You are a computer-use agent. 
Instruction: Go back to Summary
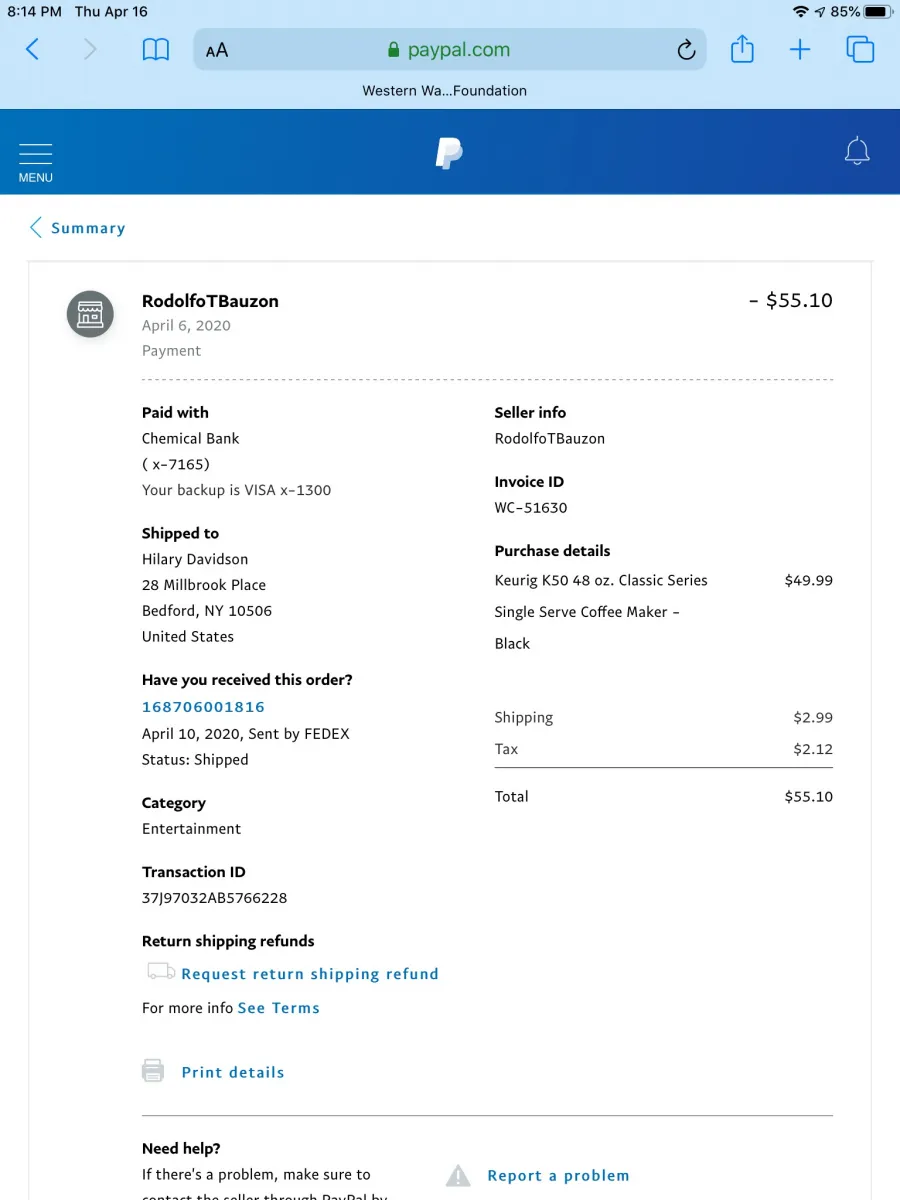(x=88, y=228)
